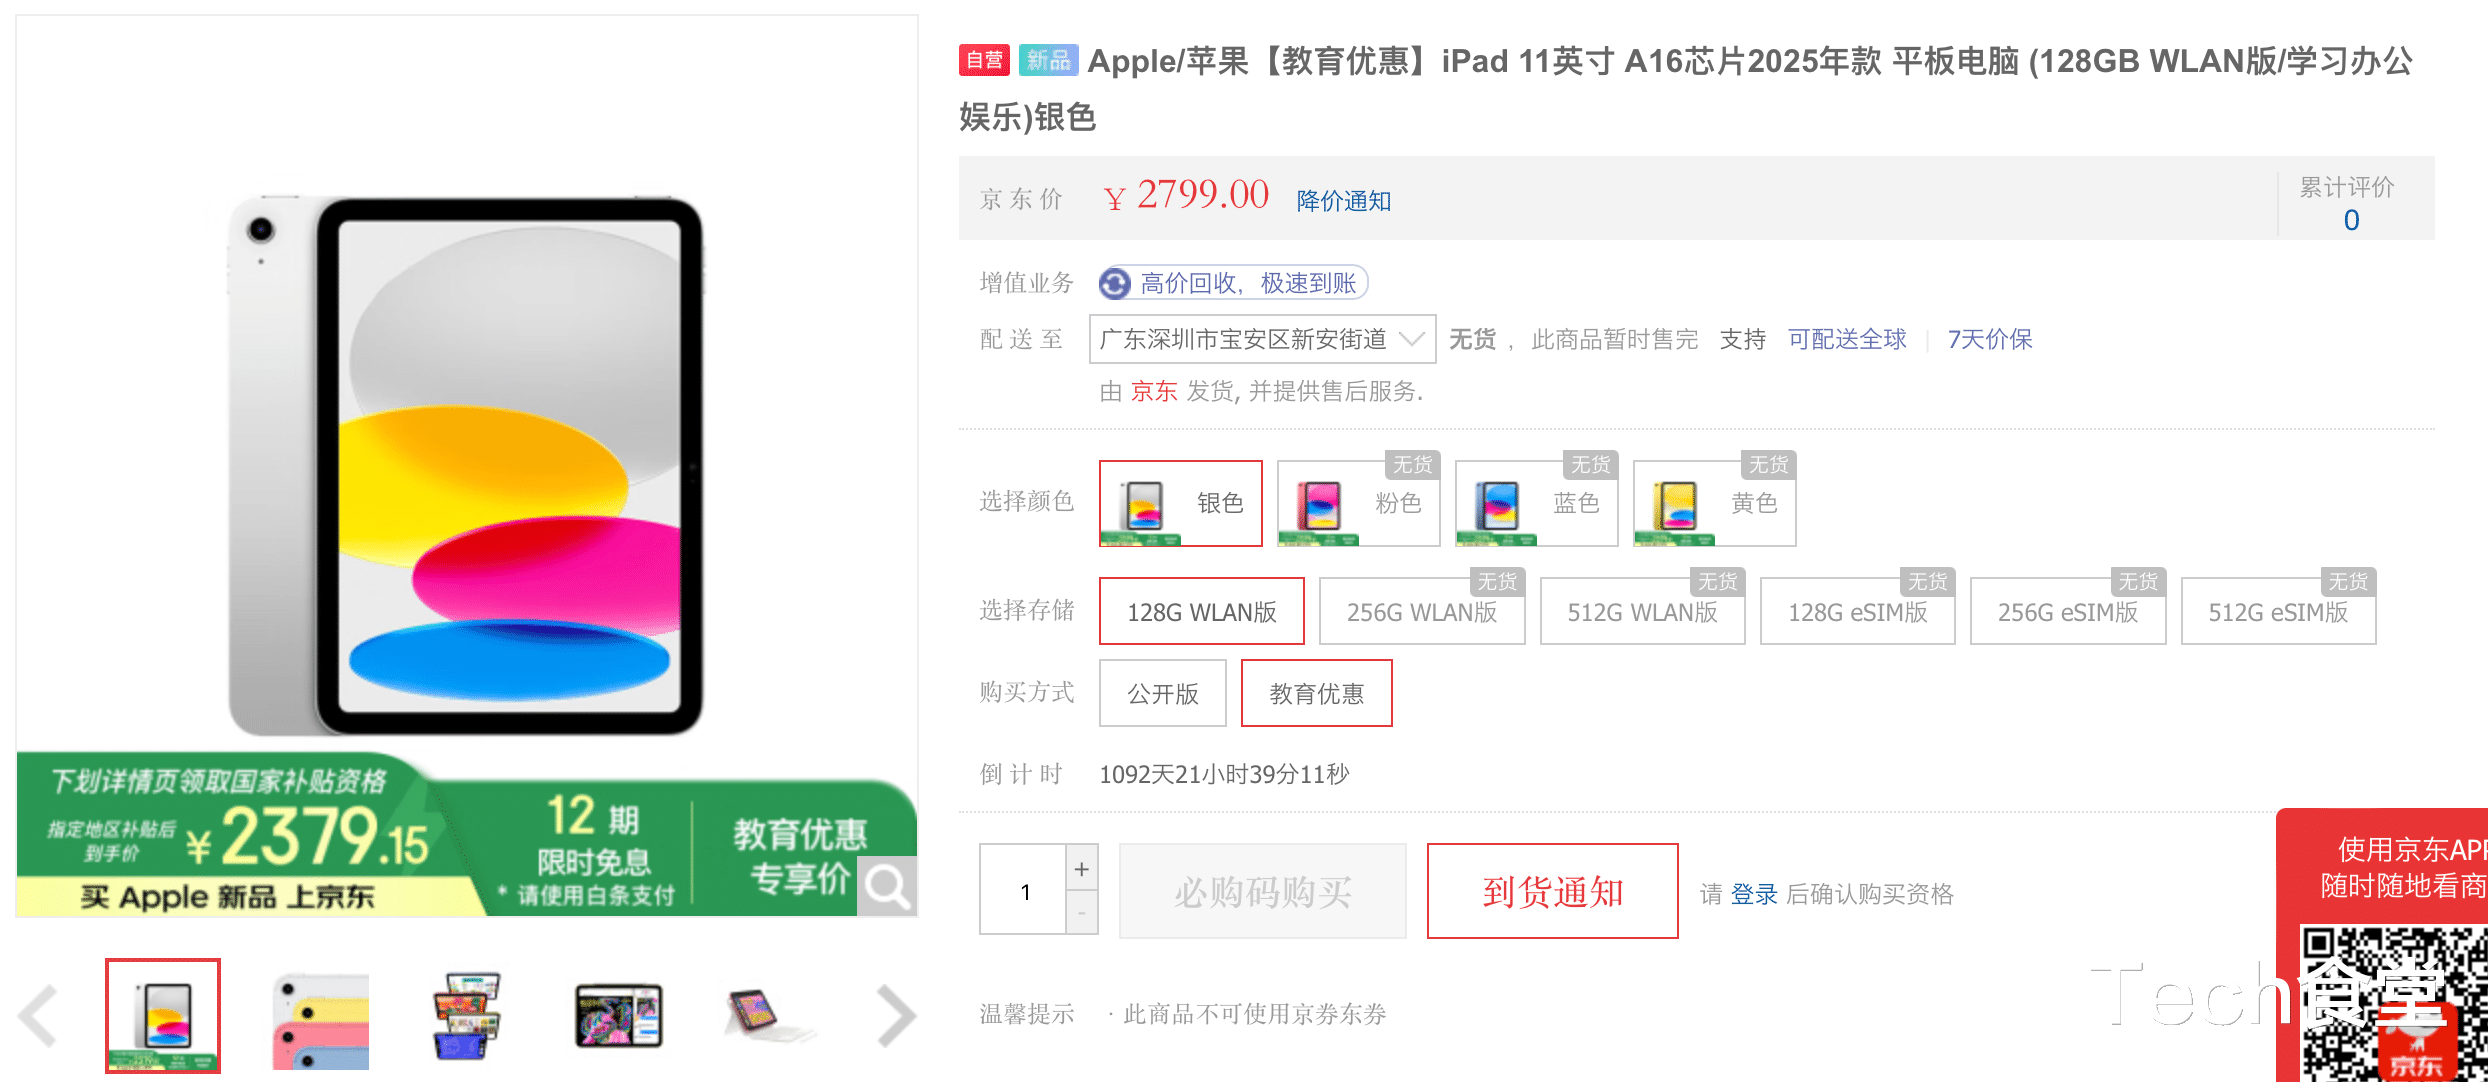
Task: Choose 教育优惠 purchase method
Action: pos(1316,694)
